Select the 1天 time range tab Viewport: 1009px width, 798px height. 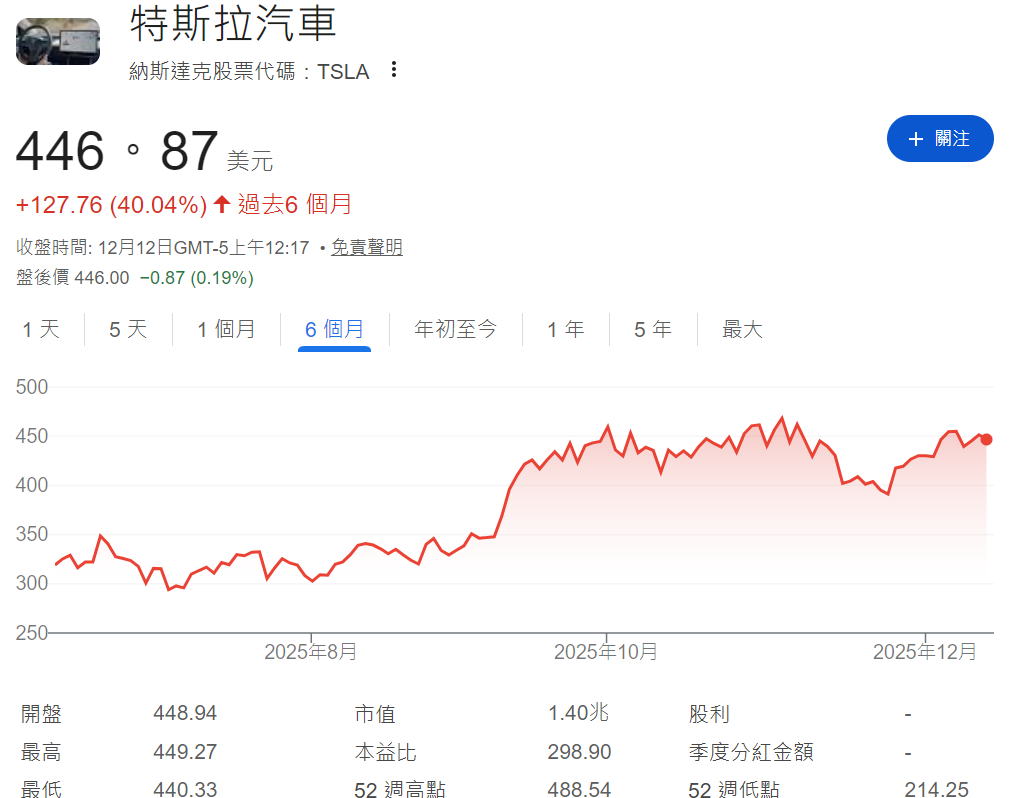[x=41, y=328]
